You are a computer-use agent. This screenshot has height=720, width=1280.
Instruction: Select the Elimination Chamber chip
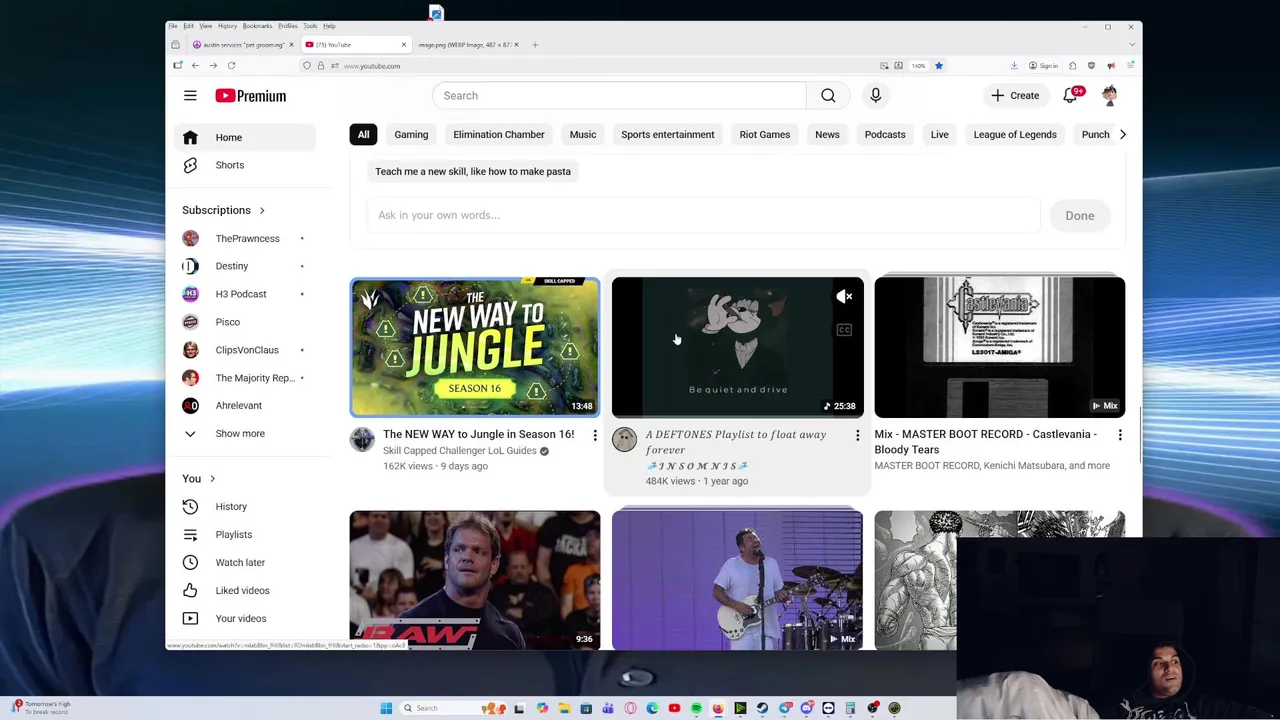click(x=499, y=134)
